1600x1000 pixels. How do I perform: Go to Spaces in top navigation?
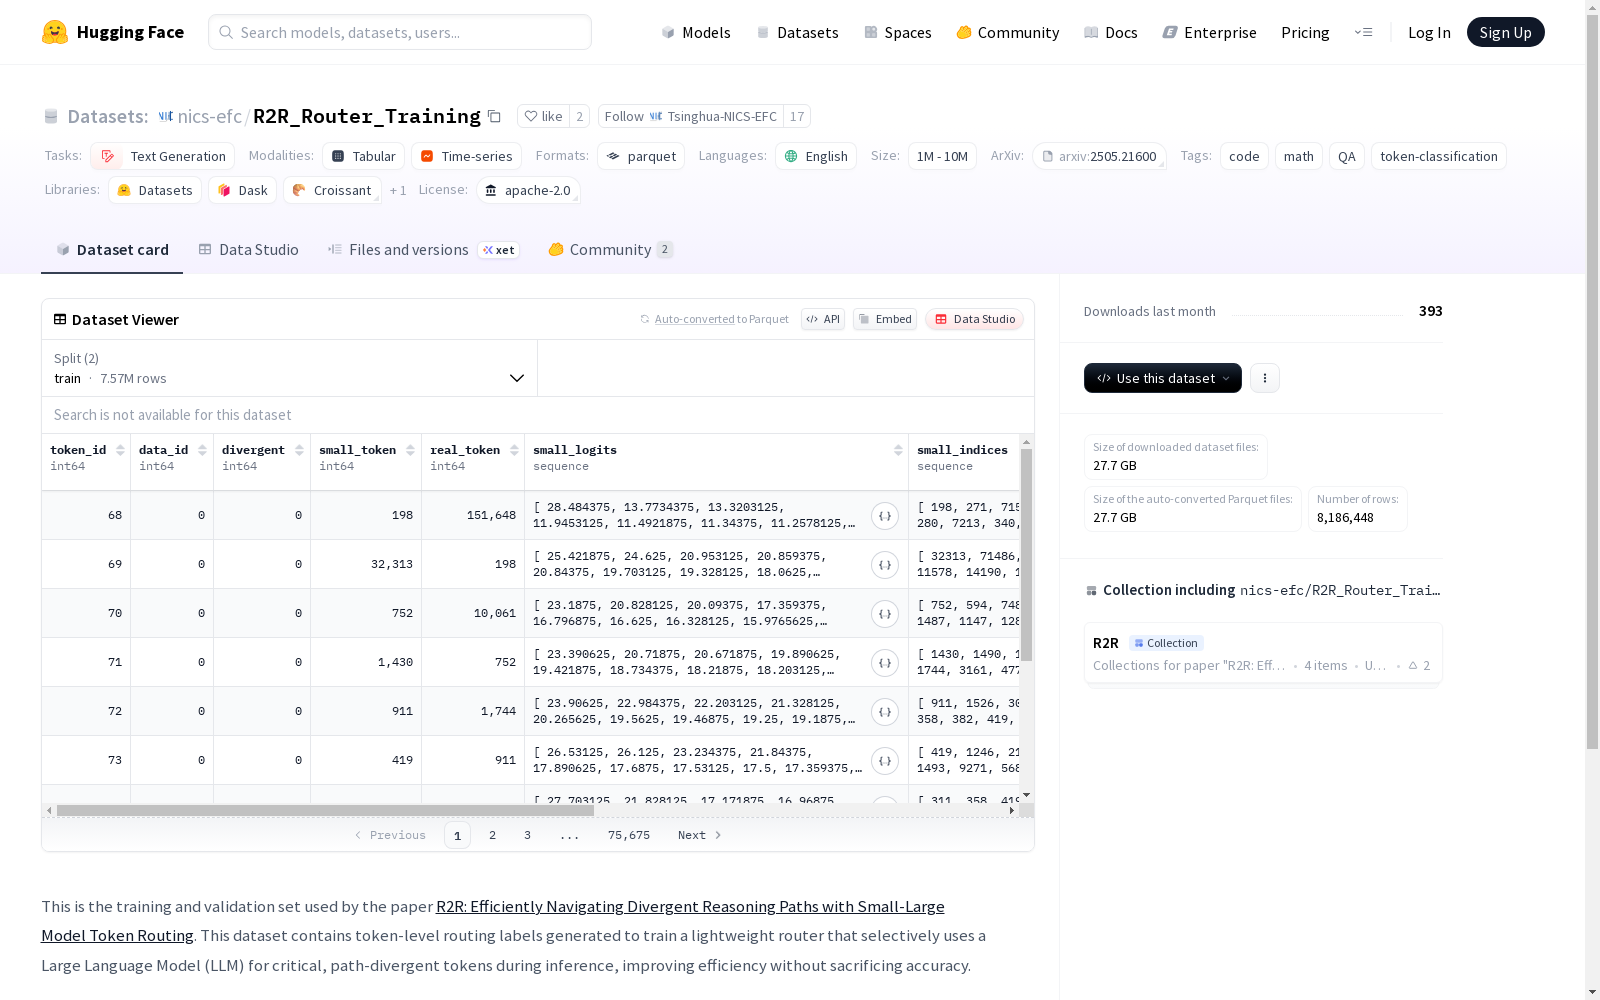[x=897, y=32]
